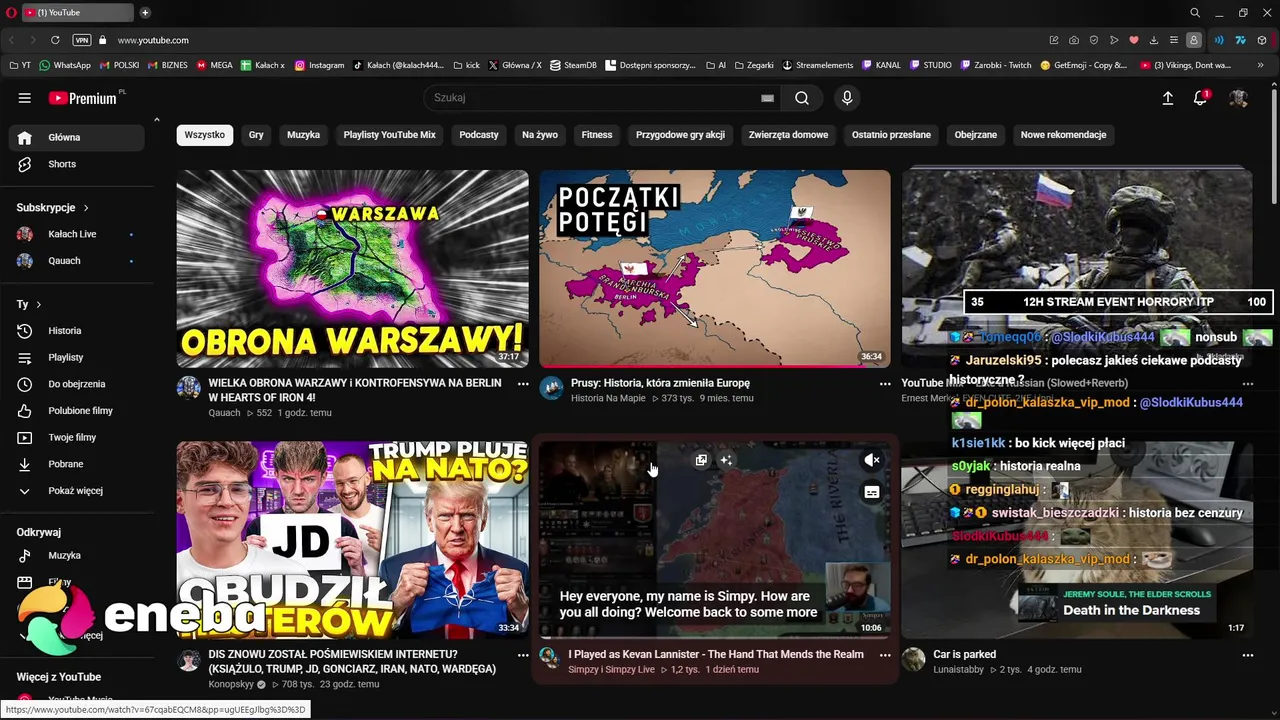
Task: Mute the previewing Kevan Lannister video
Action: coord(872,460)
